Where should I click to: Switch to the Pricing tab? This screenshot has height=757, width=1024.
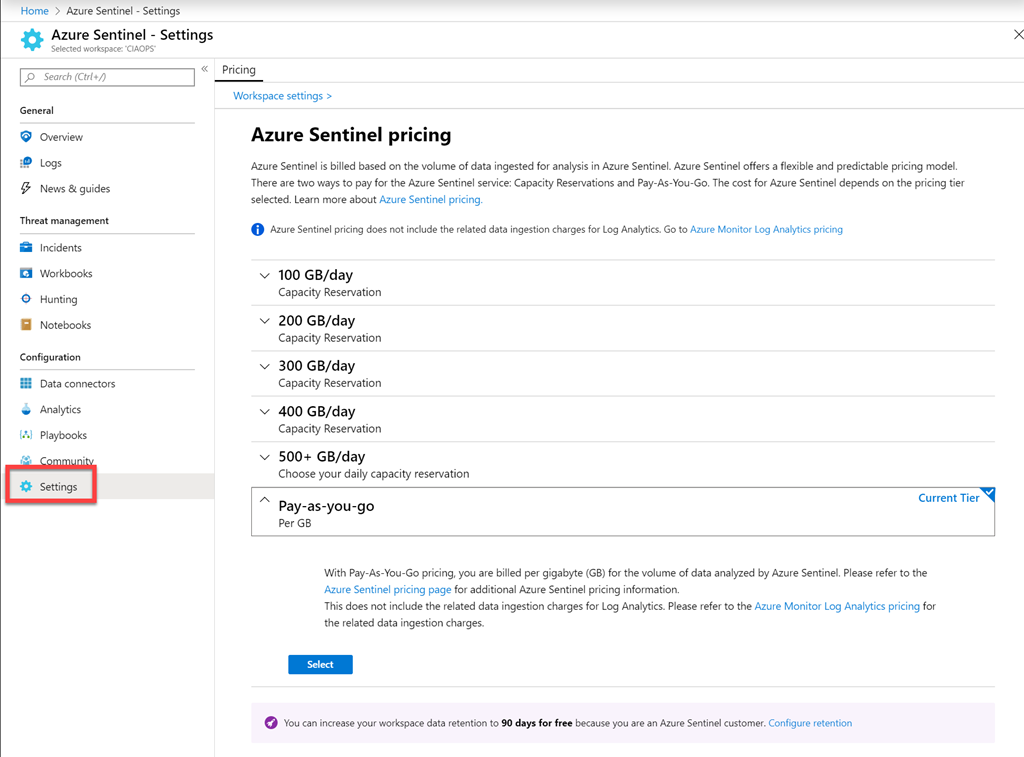239,70
